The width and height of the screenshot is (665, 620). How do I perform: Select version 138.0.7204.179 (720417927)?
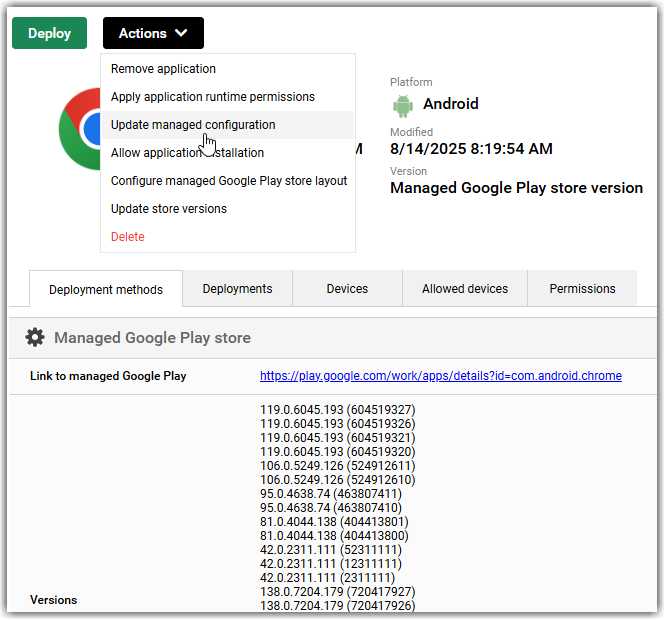coord(338,592)
